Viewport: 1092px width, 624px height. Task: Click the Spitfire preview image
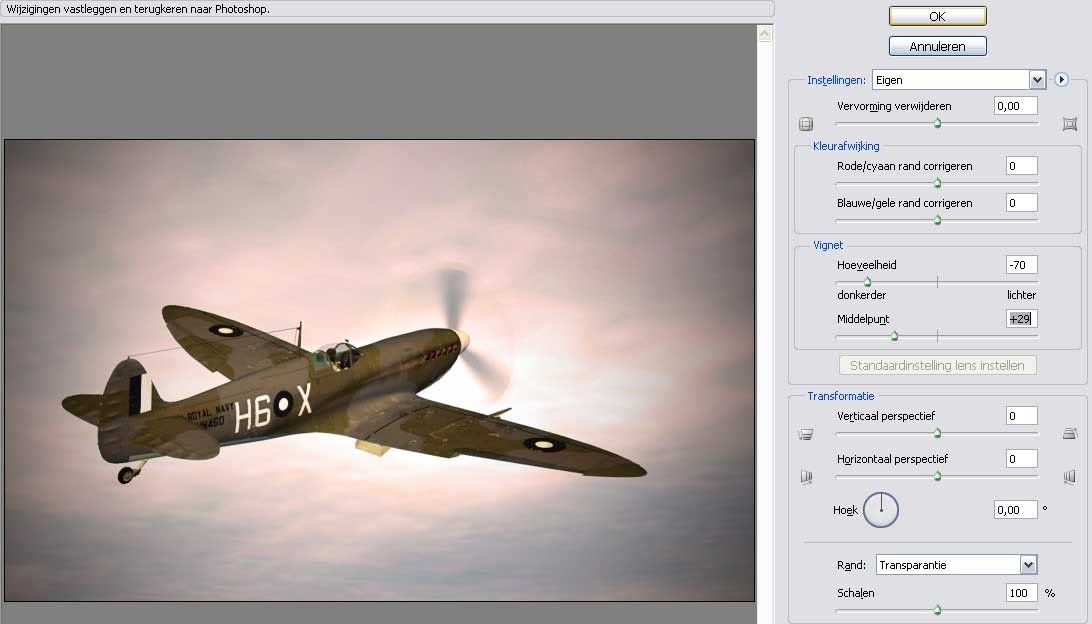380,370
